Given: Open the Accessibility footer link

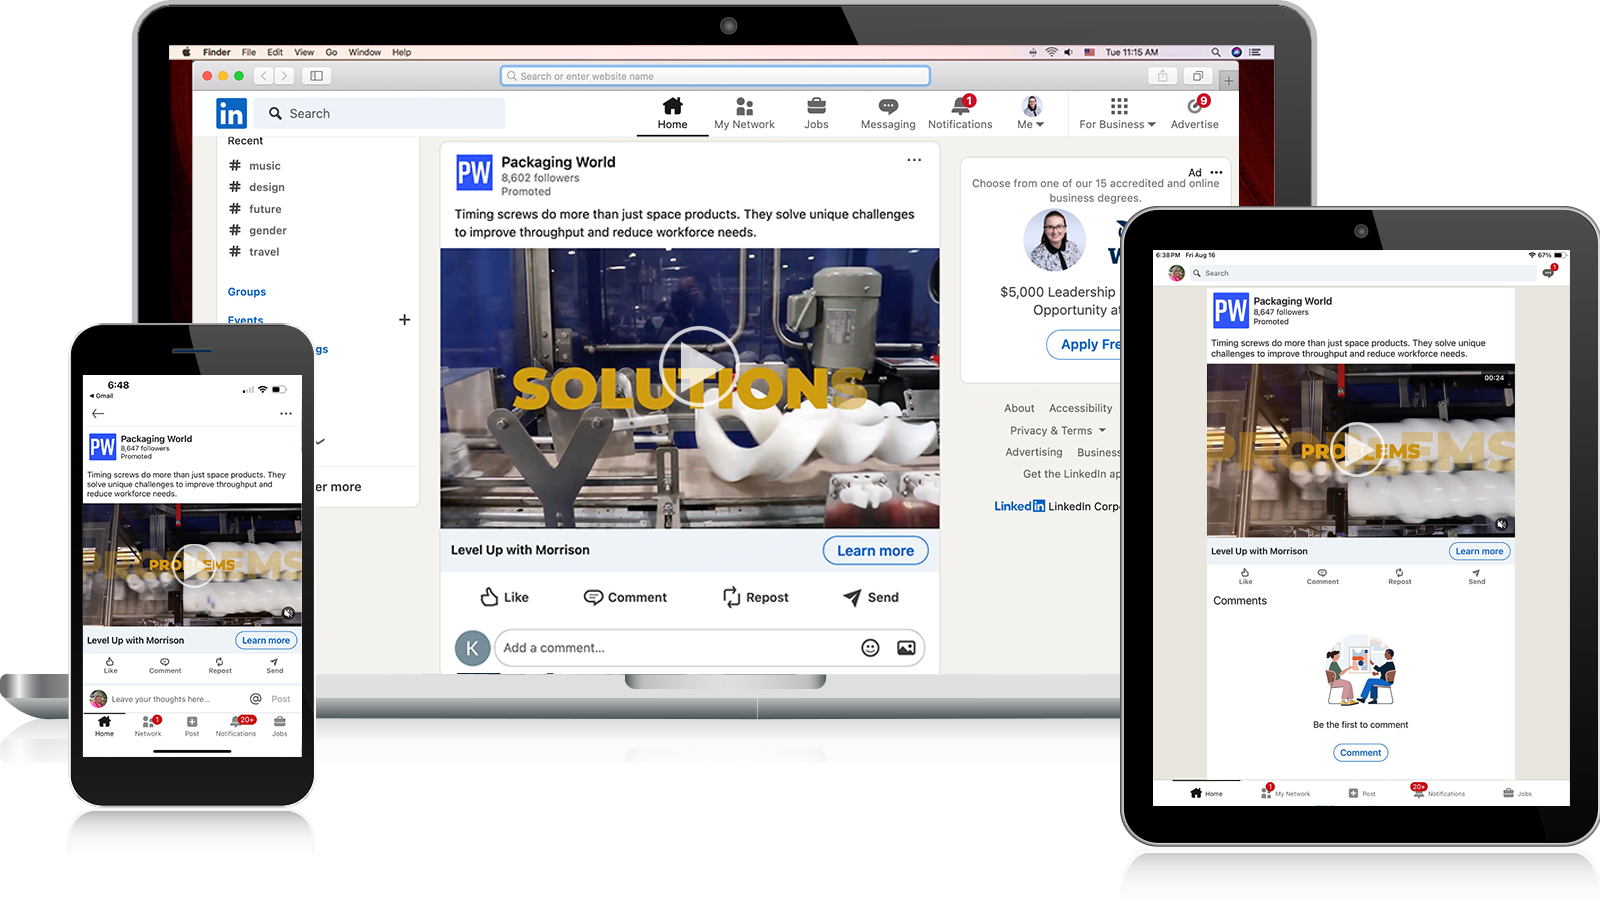Looking at the screenshot, I should click(1080, 408).
